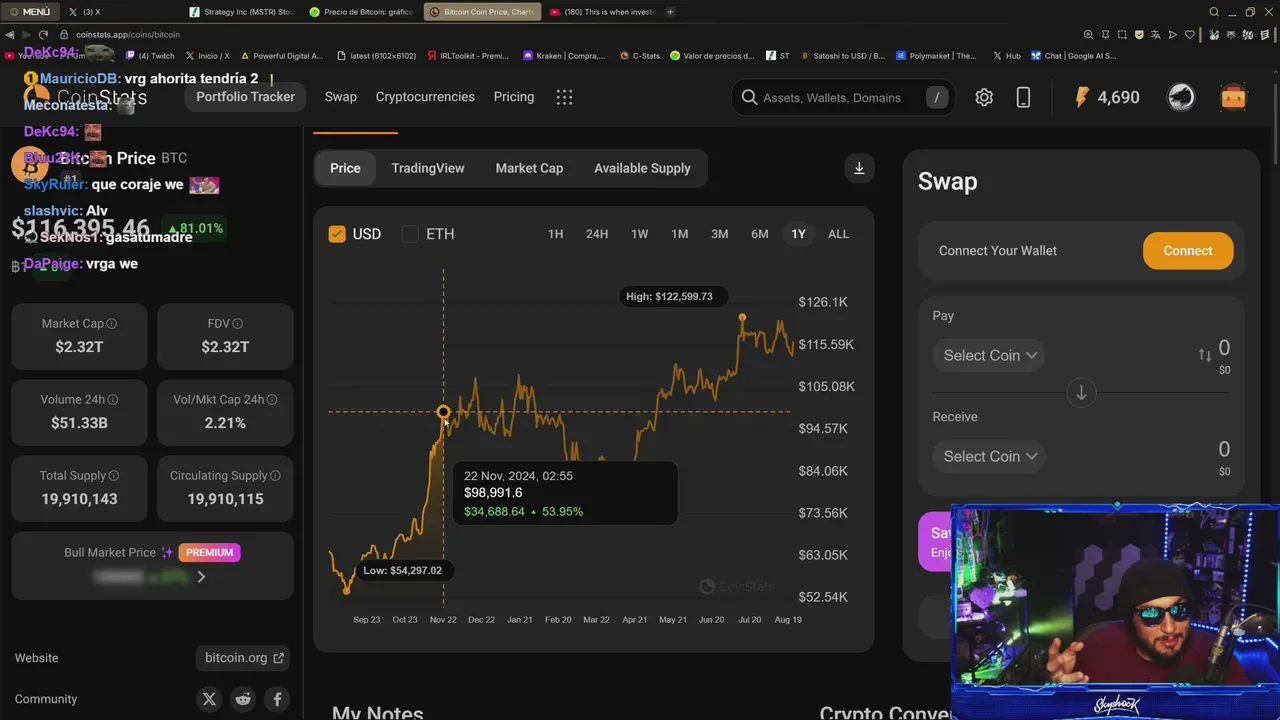Screen dimensions: 1280x720
Task: Click the Pay amount field showing 0
Action: coord(1224,348)
